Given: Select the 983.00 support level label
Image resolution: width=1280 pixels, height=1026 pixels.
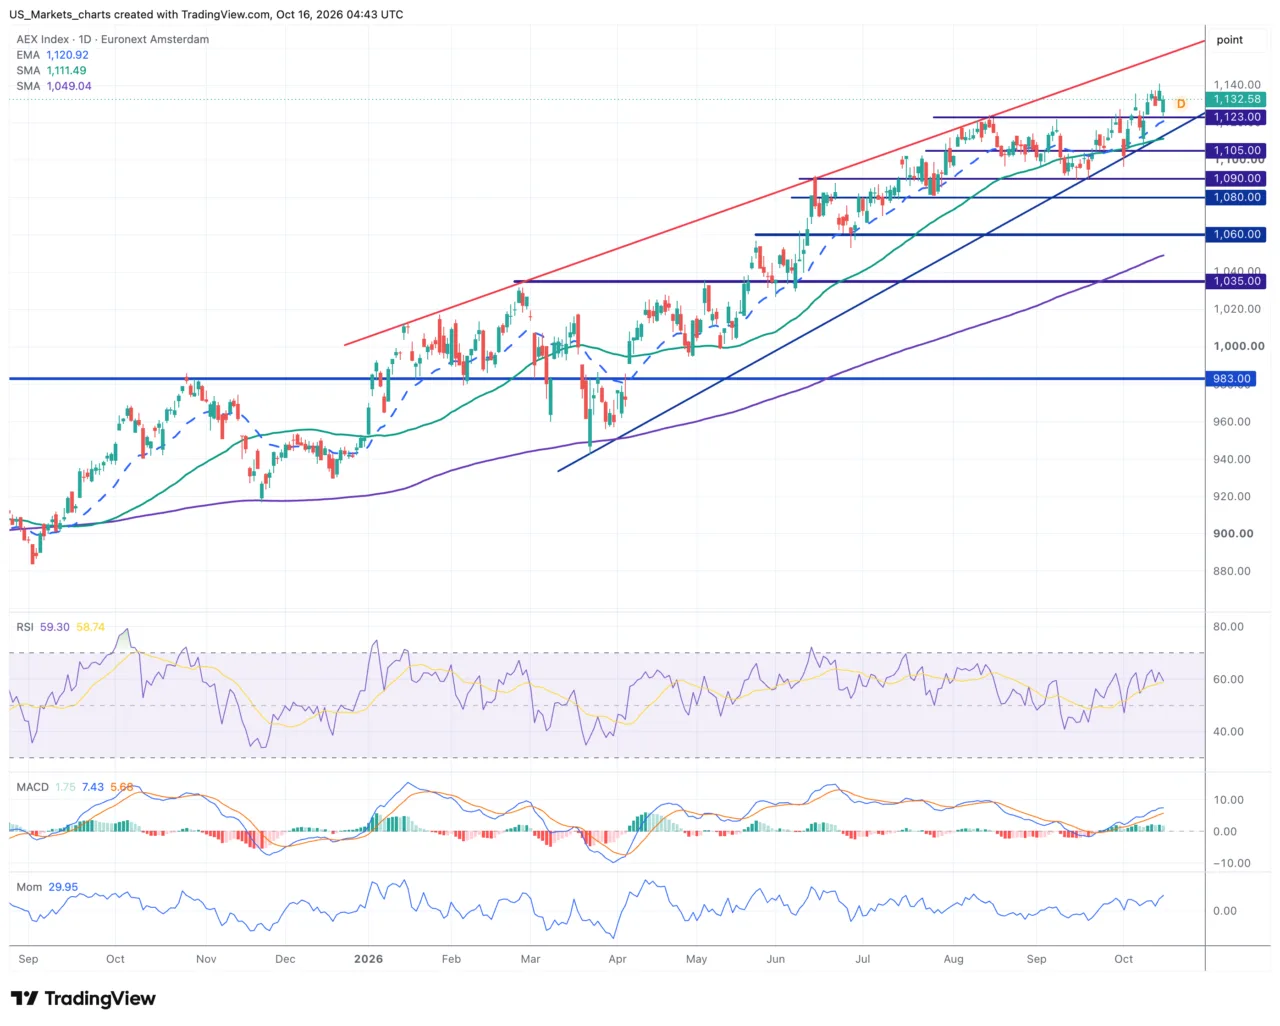Looking at the screenshot, I should [1232, 379].
